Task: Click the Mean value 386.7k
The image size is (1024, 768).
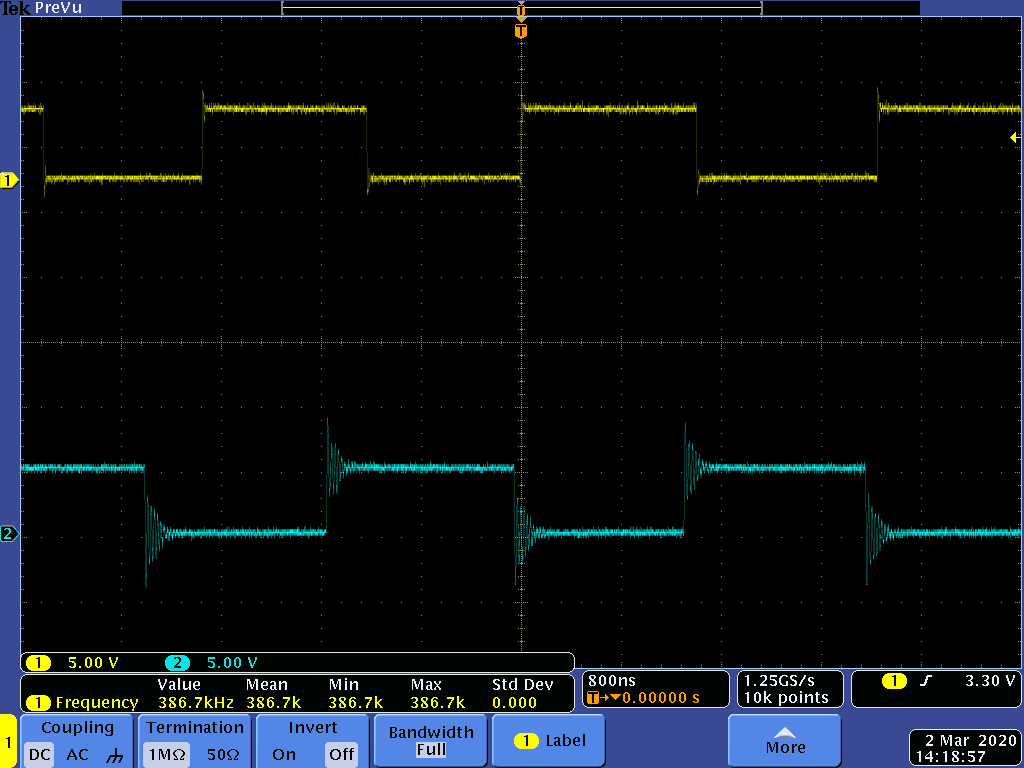Action: [273, 703]
